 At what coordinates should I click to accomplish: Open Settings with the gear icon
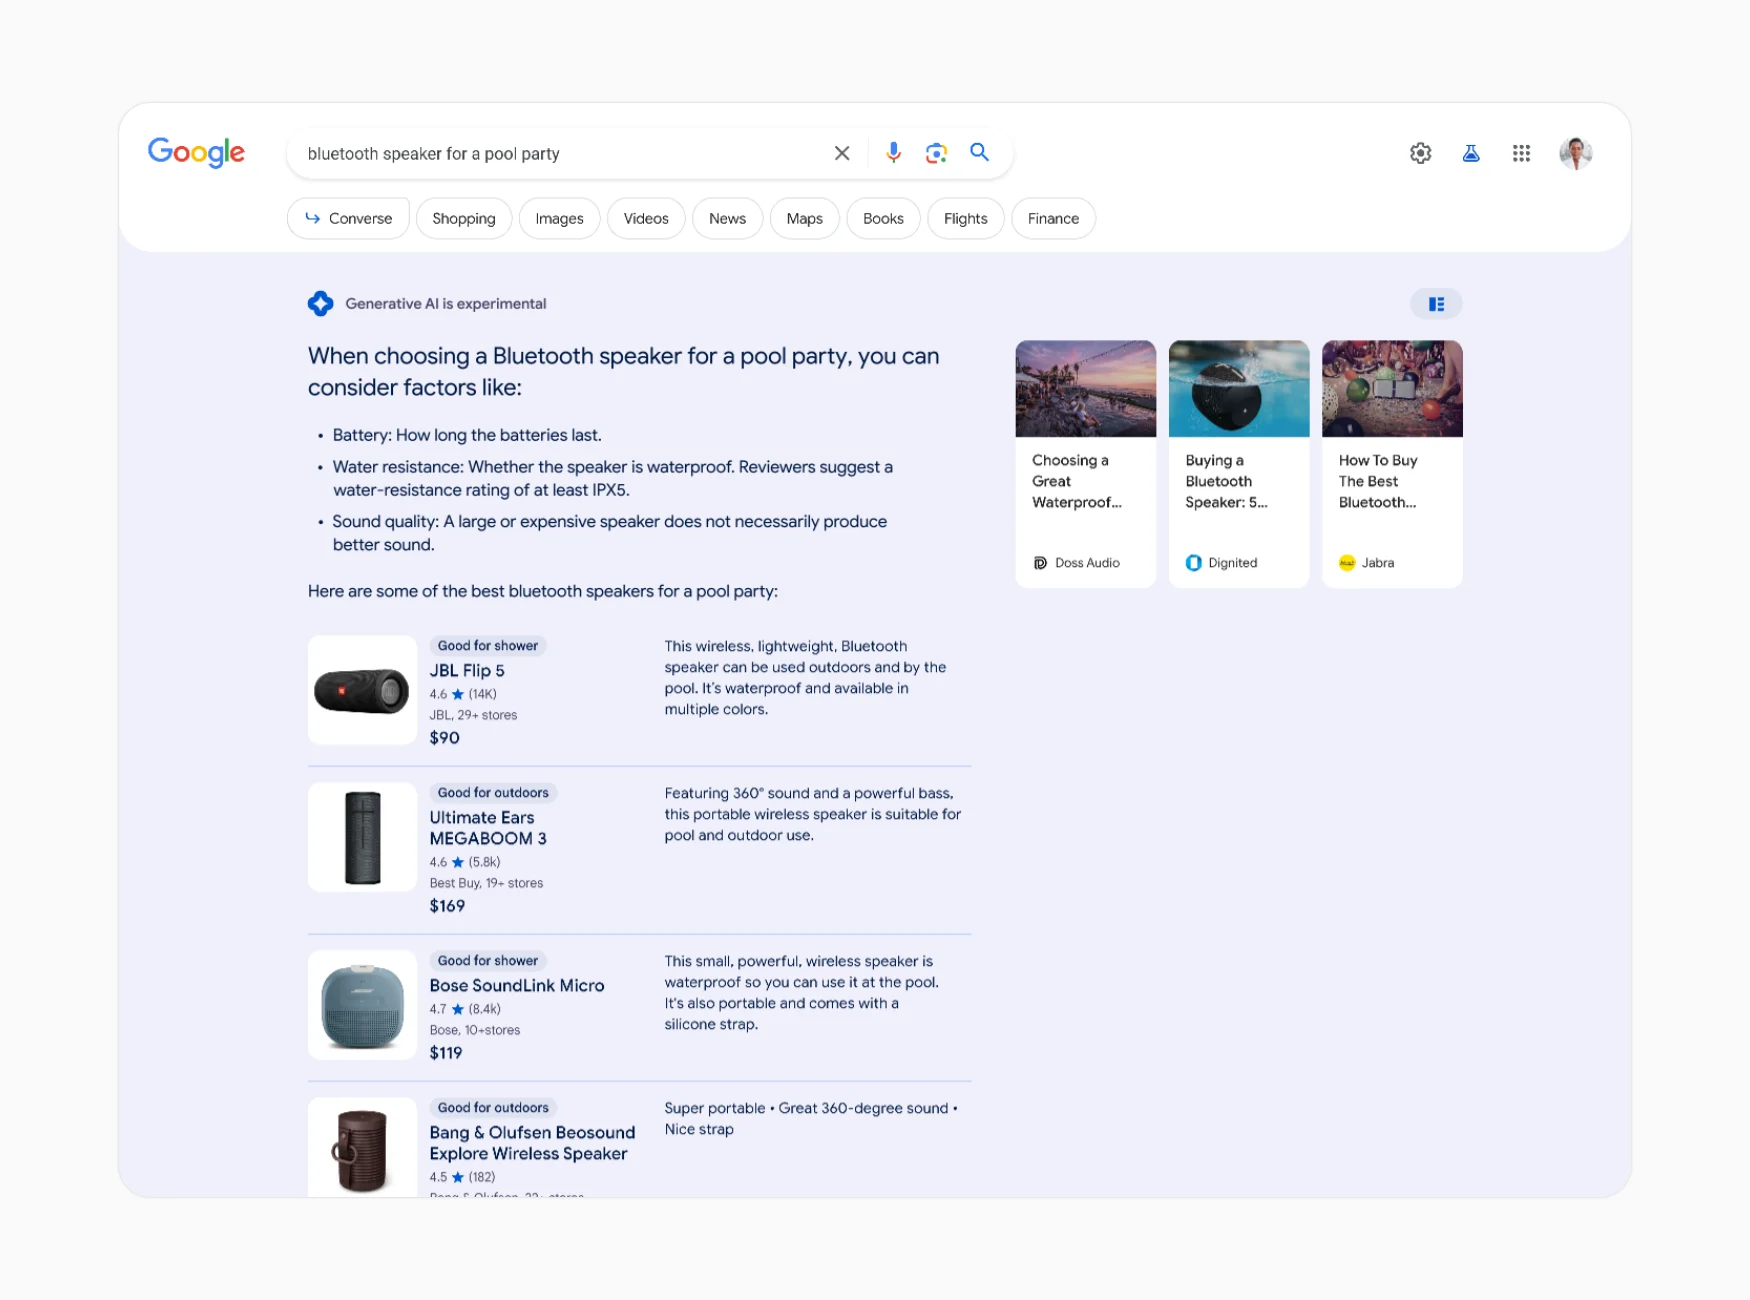coord(1420,153)
